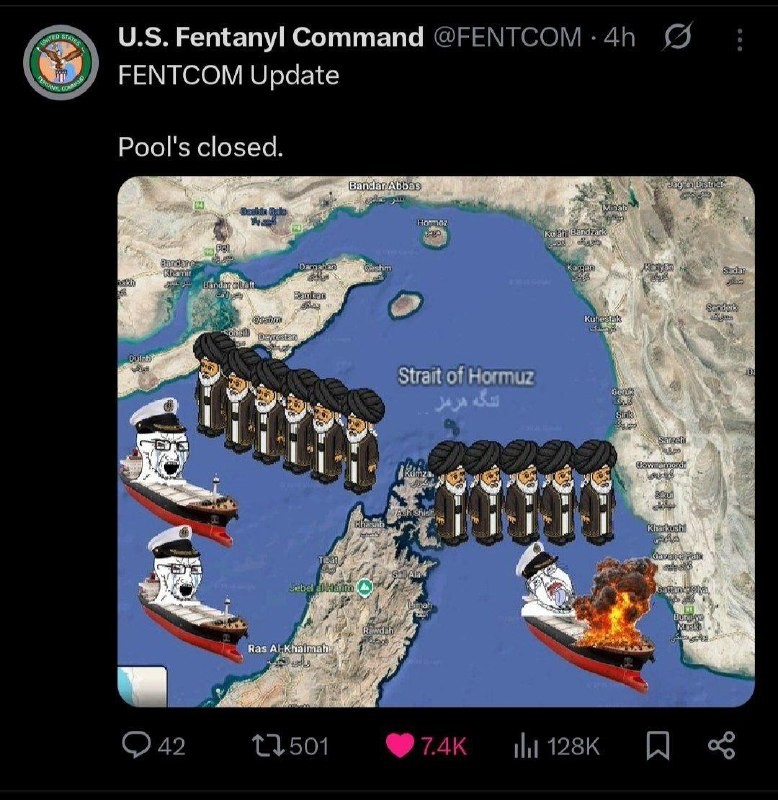This screenshot has height=800, width=778.
Task: Open the U.S. Fentanyl Command display name
Action: [x=270, y=37]
